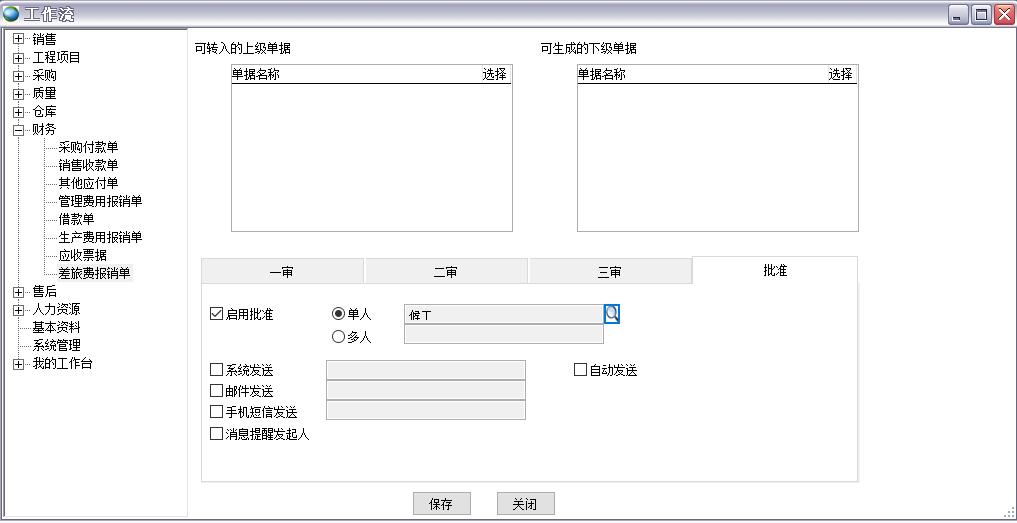The width and height of the screenshot is (1017, 523).
Task: Click the 保存 button
Action: 441,504
